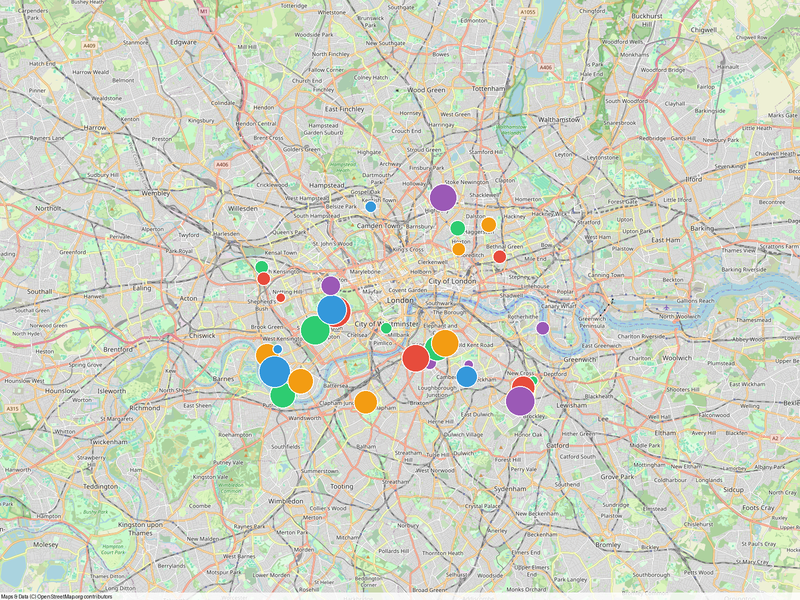
Task: Select the small green marker near Millbank
Action: (x=386, y=328)
